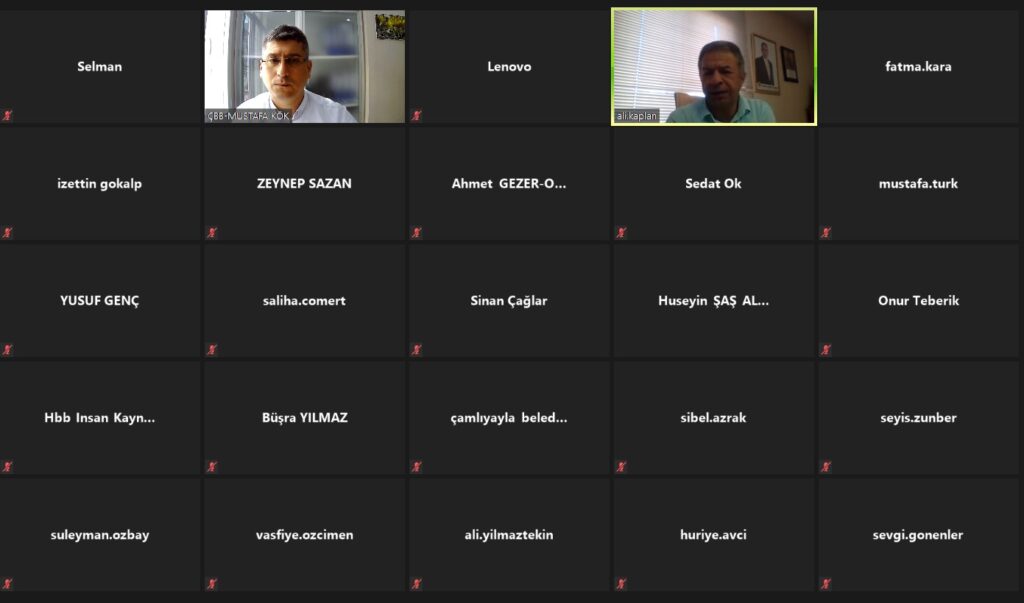This screenshot has width=1024, height=603.
Task: Click the ali.kaplan name label
Action: click(x=637, y=116)
